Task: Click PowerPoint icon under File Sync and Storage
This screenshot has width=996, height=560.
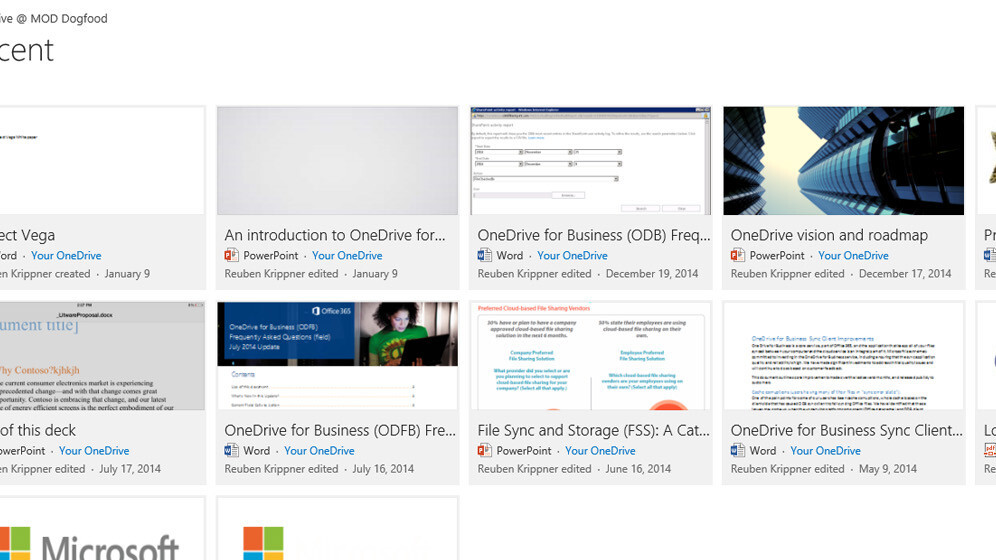Action: point(484,451)
